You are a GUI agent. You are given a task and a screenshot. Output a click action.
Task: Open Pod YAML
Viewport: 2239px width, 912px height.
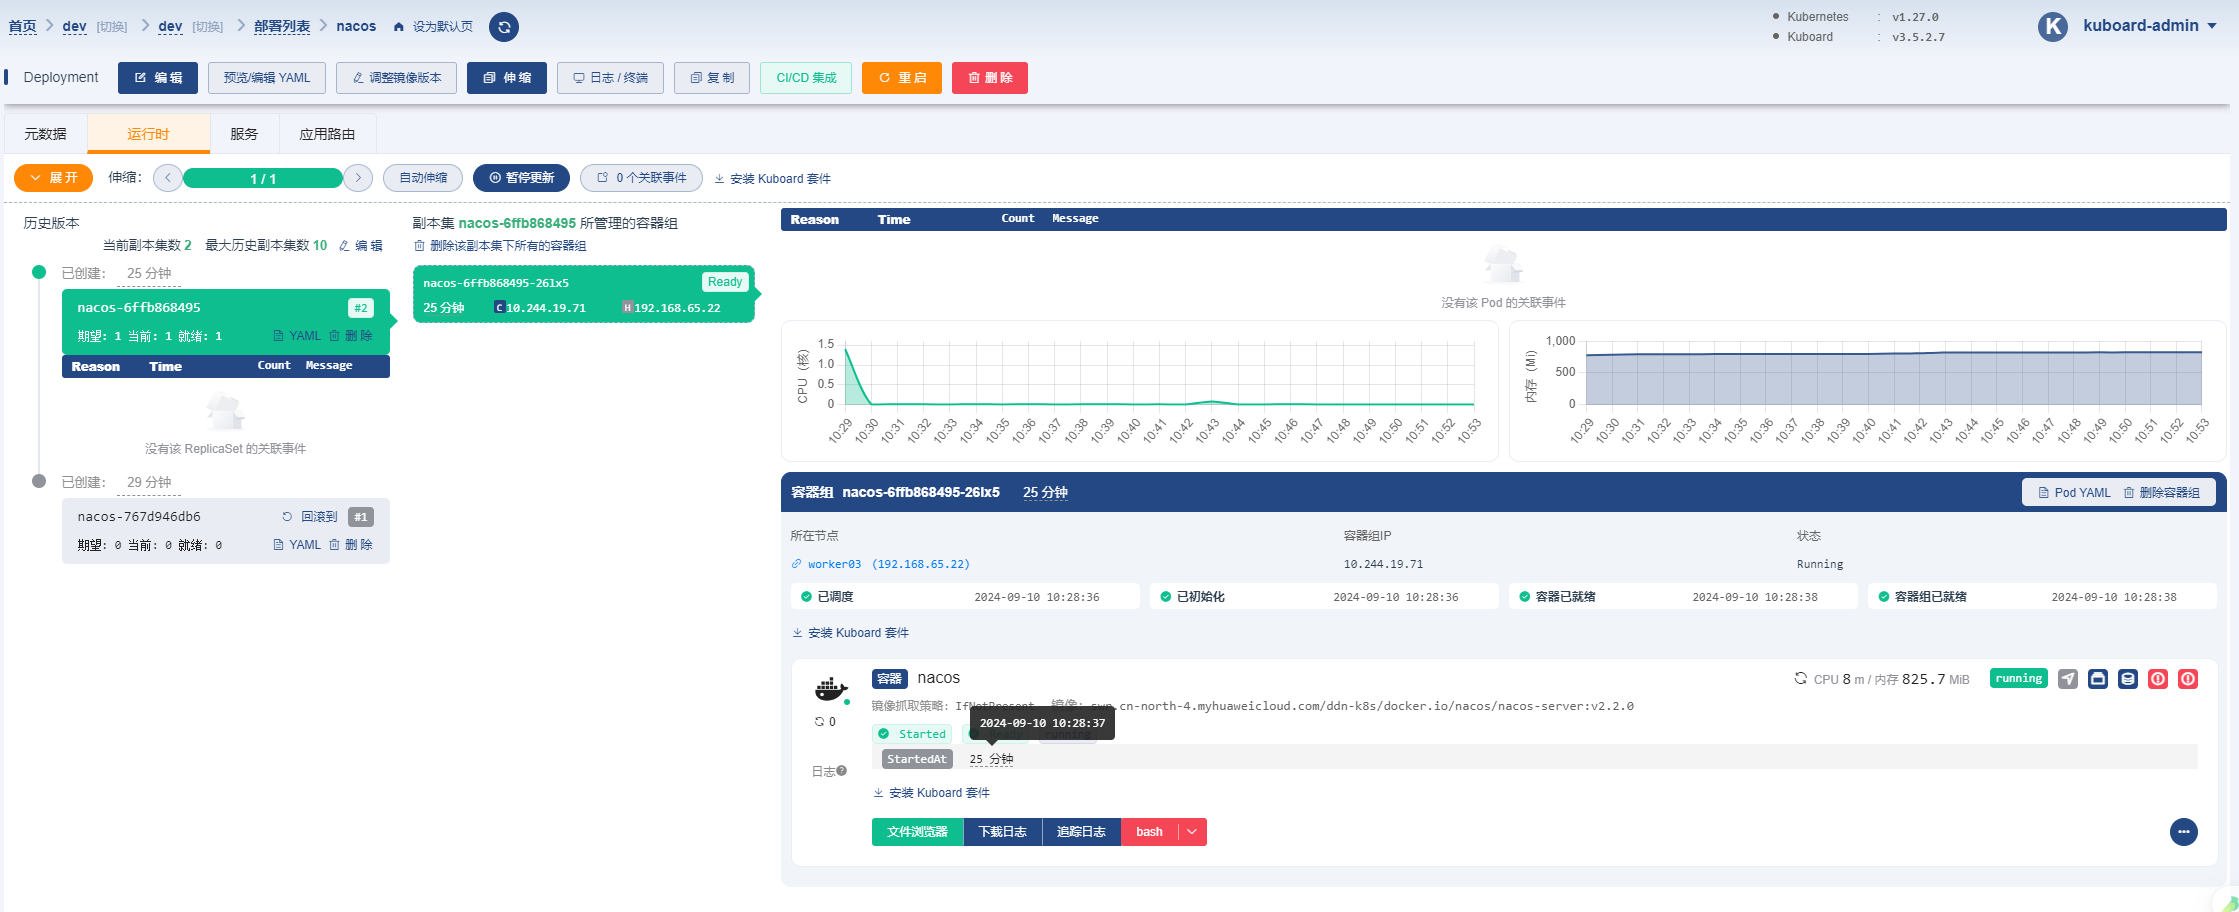click(2074, 493)
